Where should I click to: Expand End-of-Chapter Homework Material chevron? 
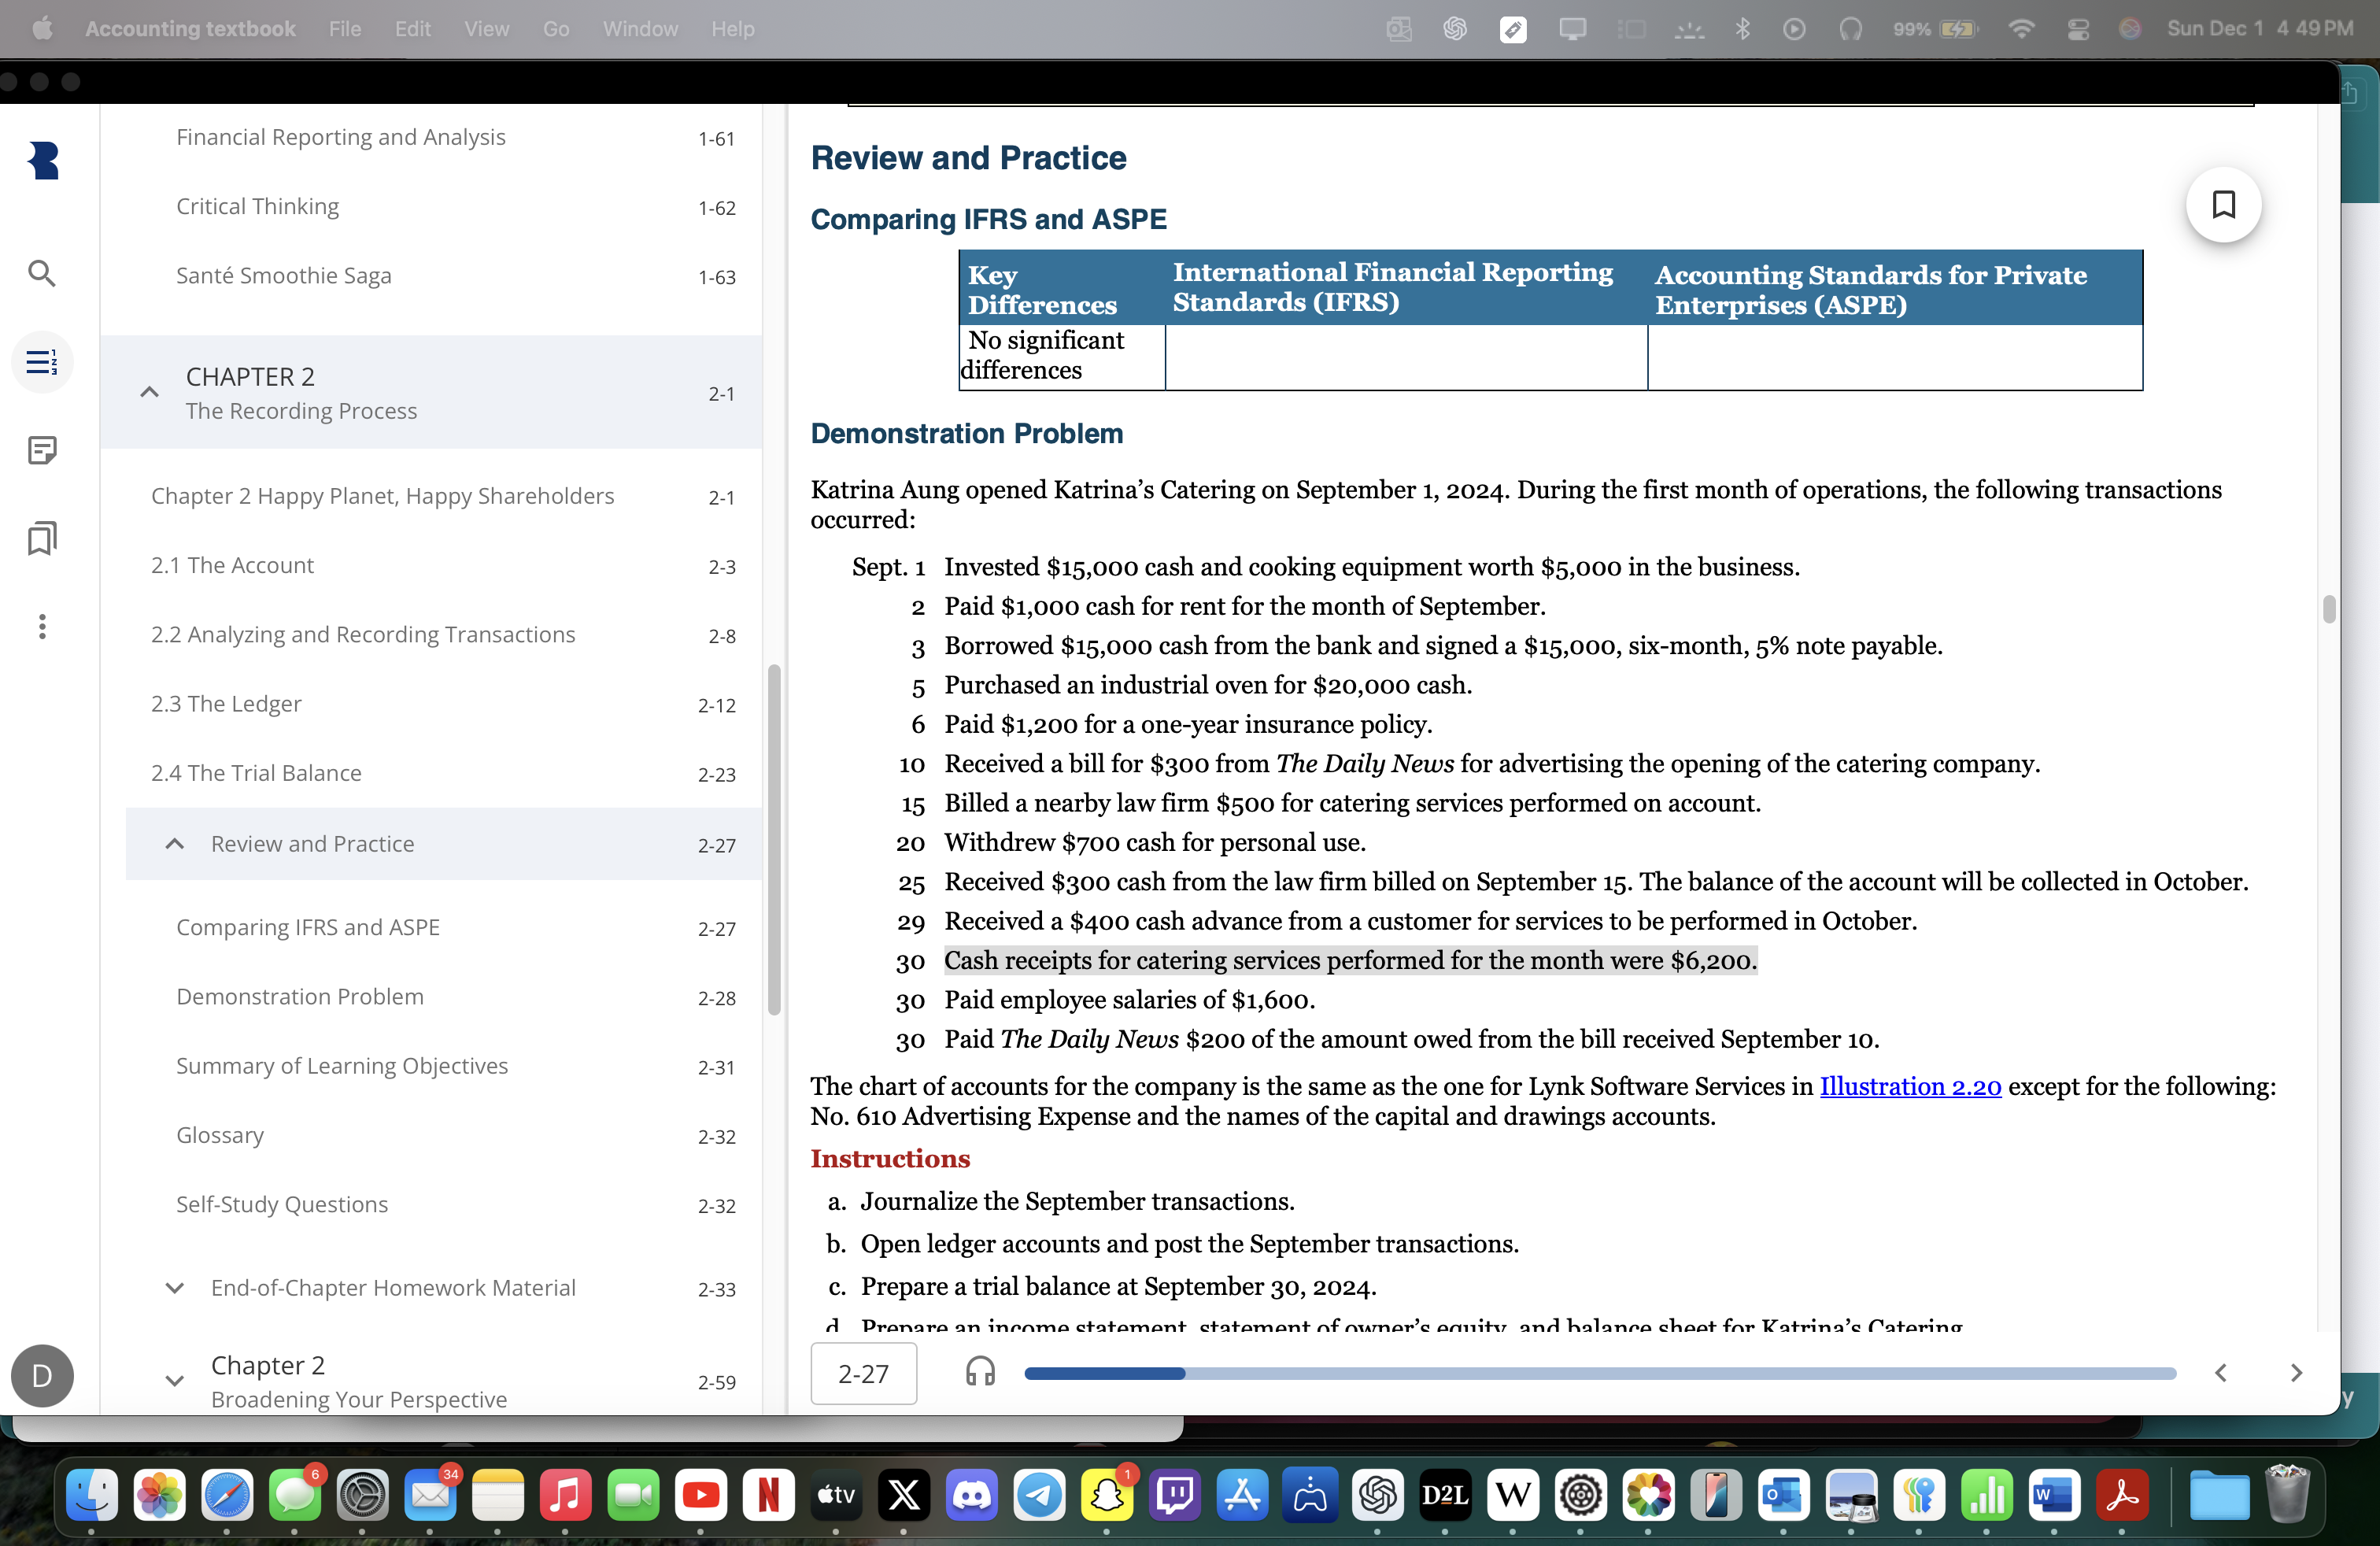click(x=174, y=1288)
